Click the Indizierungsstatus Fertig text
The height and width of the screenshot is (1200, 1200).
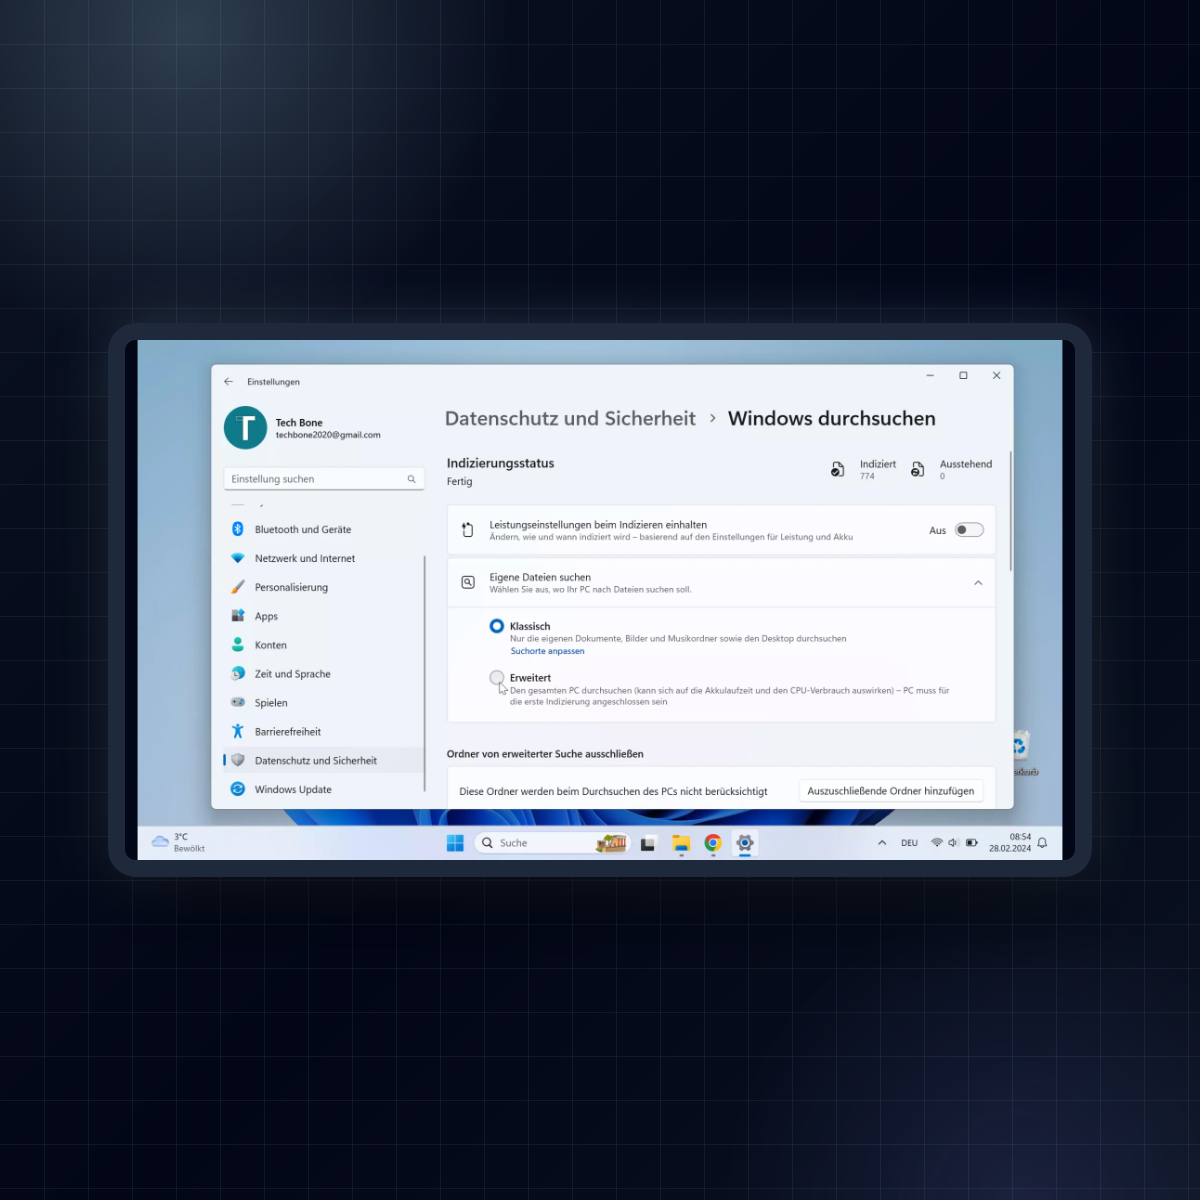459,482
